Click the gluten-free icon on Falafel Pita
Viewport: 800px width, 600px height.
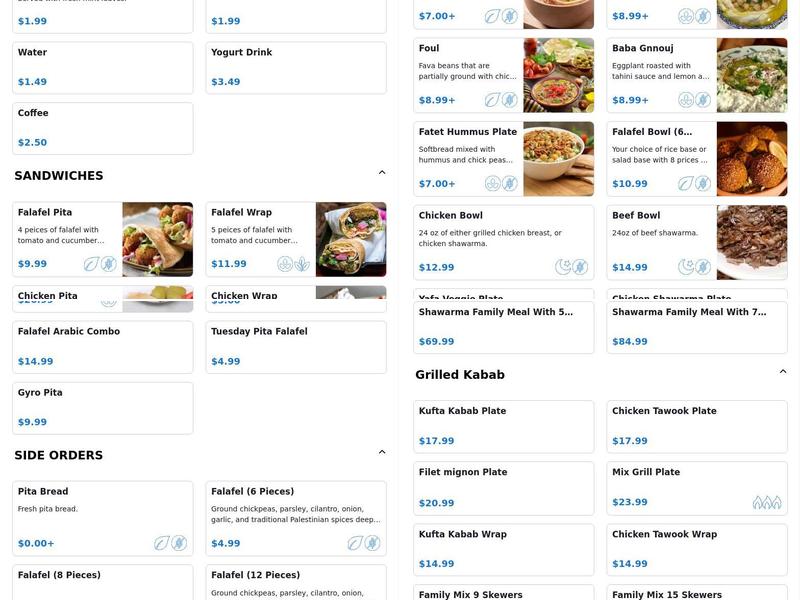click(107, 264)
